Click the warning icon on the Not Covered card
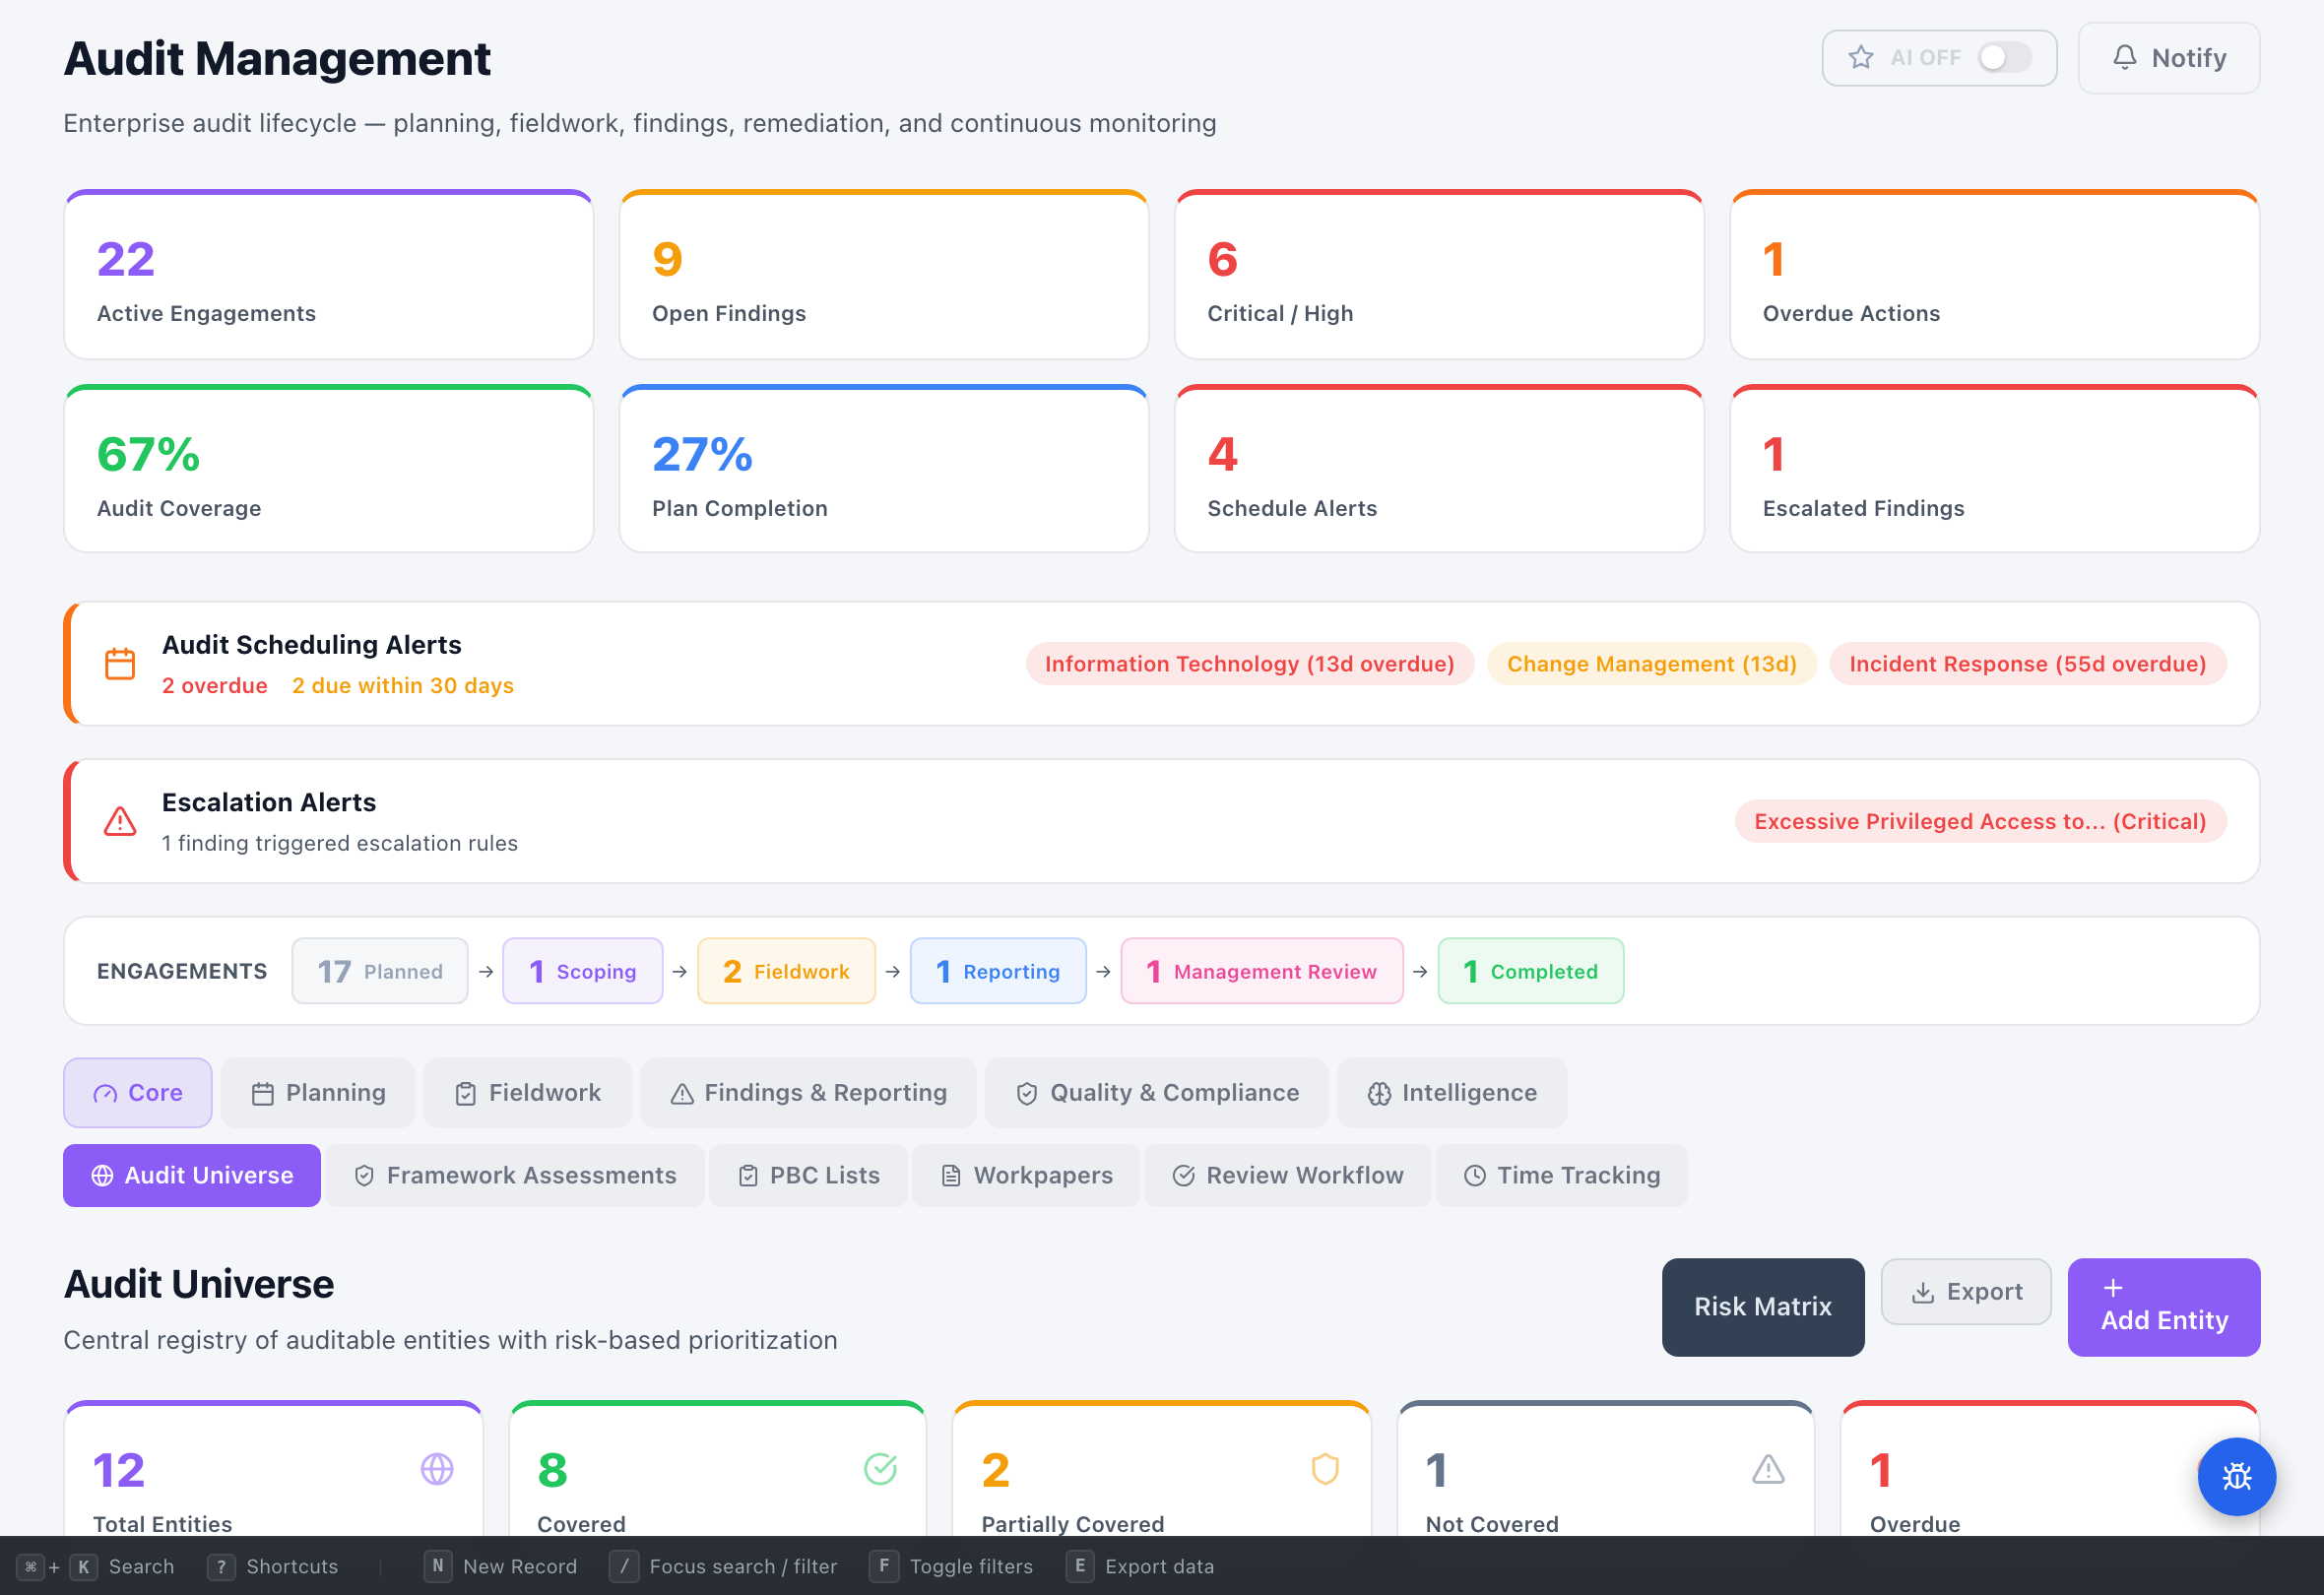The image size is (2324, 1595). [x=1768, y=1470]
